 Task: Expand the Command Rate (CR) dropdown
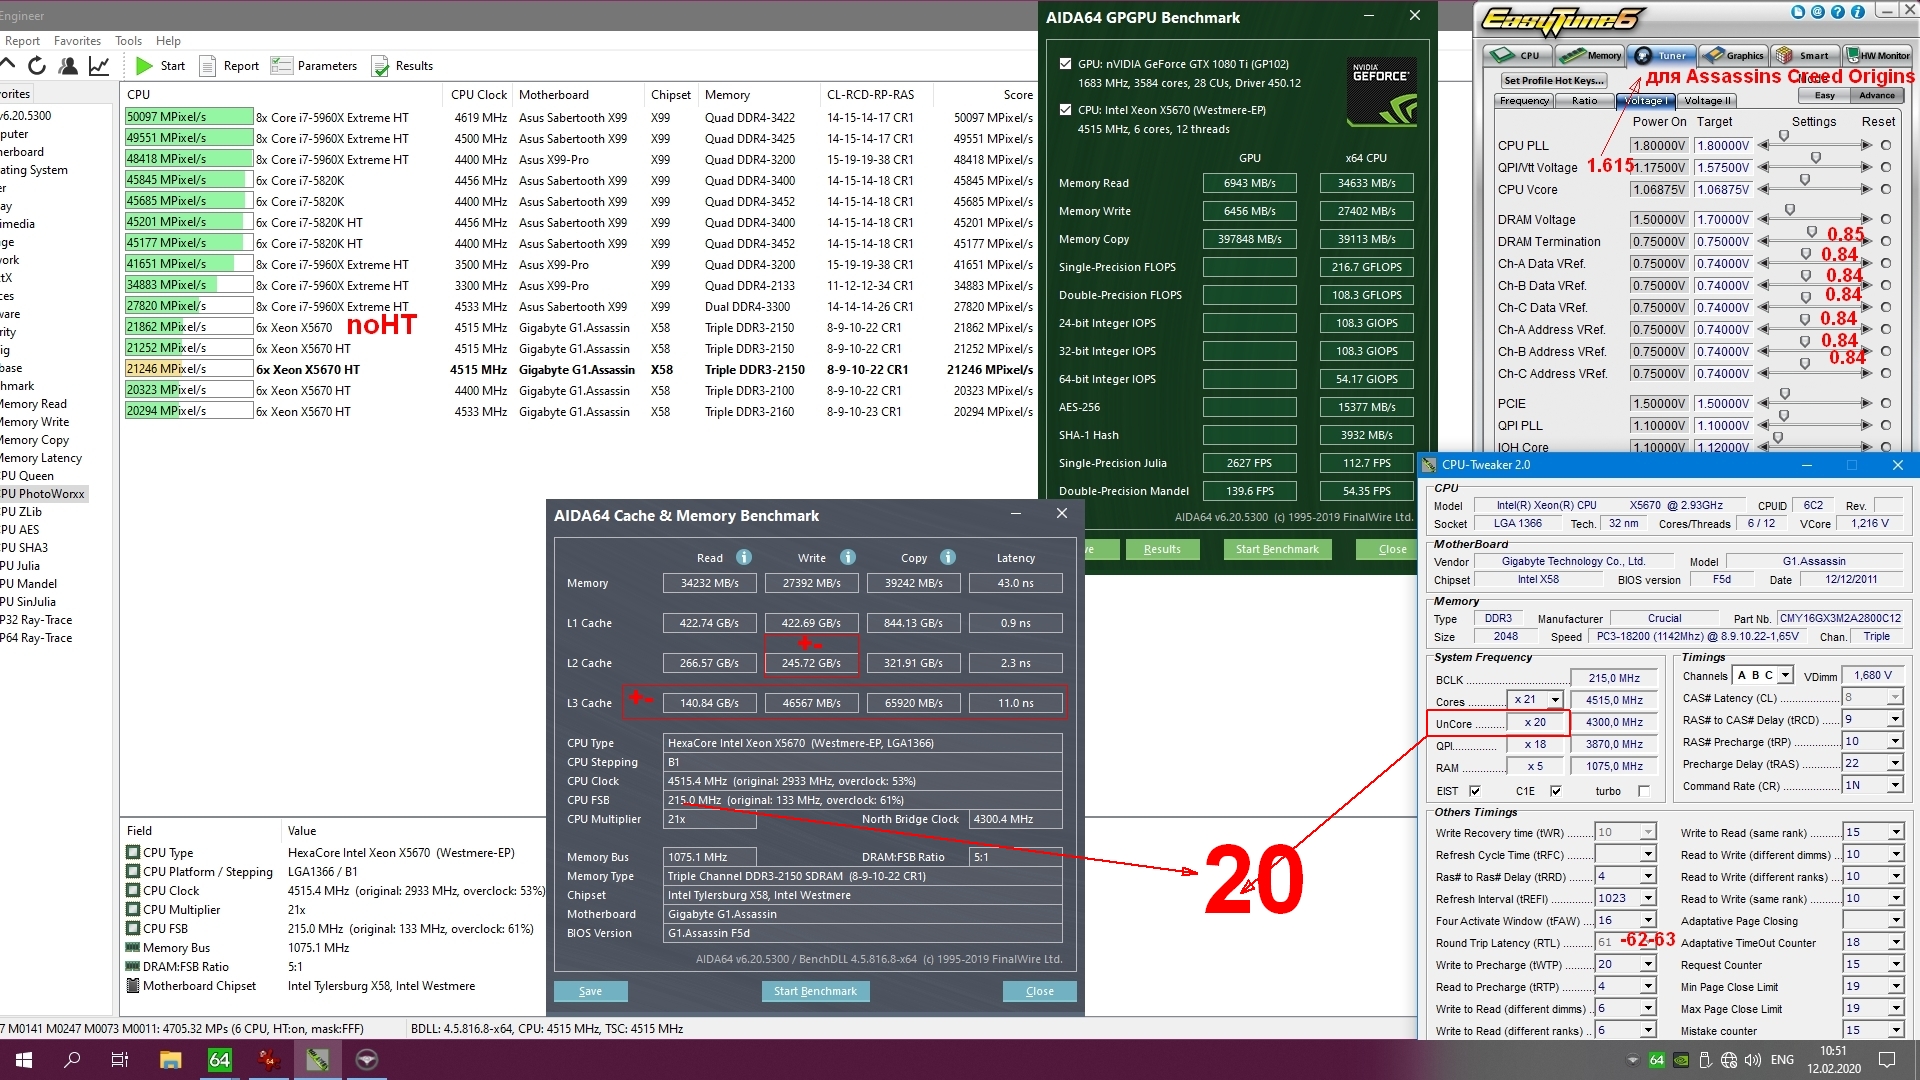tap(1895, 786)
